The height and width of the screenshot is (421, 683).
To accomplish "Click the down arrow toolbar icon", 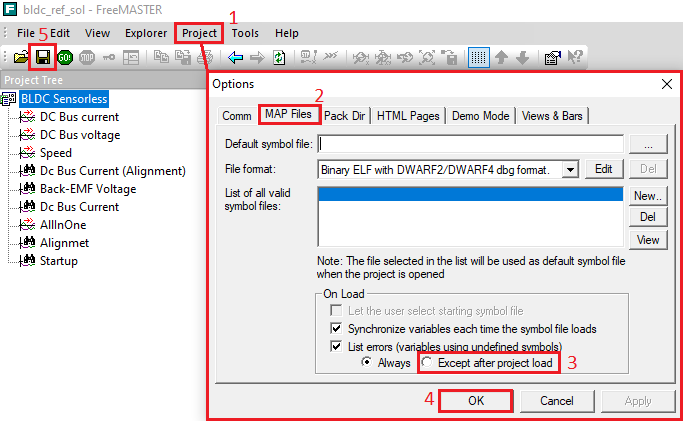I will point(523,57).
